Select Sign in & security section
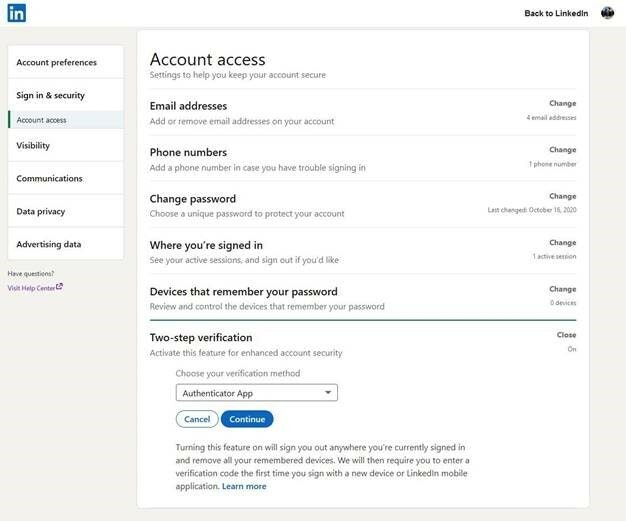The image size is (626, 521). tap(51, 95)
